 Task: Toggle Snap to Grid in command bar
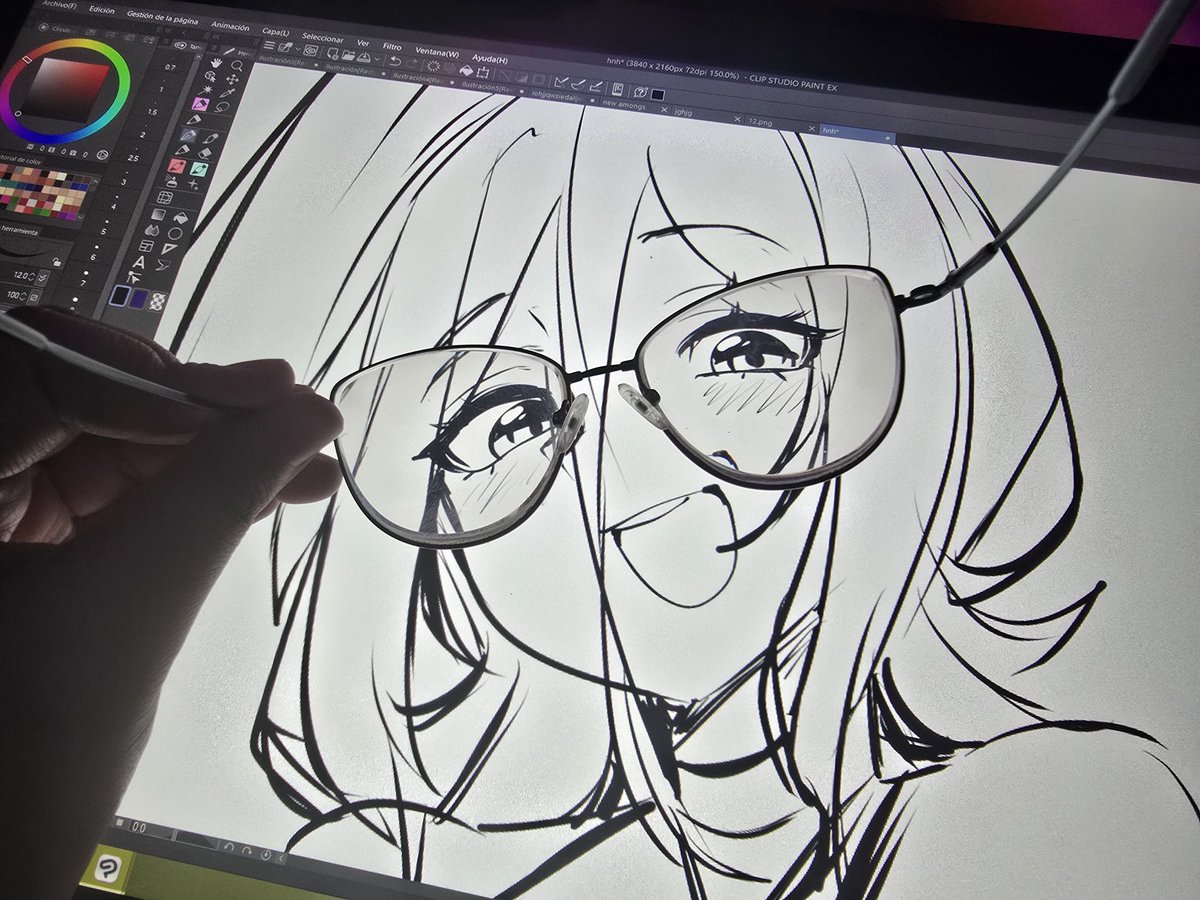tap(596, 86)
